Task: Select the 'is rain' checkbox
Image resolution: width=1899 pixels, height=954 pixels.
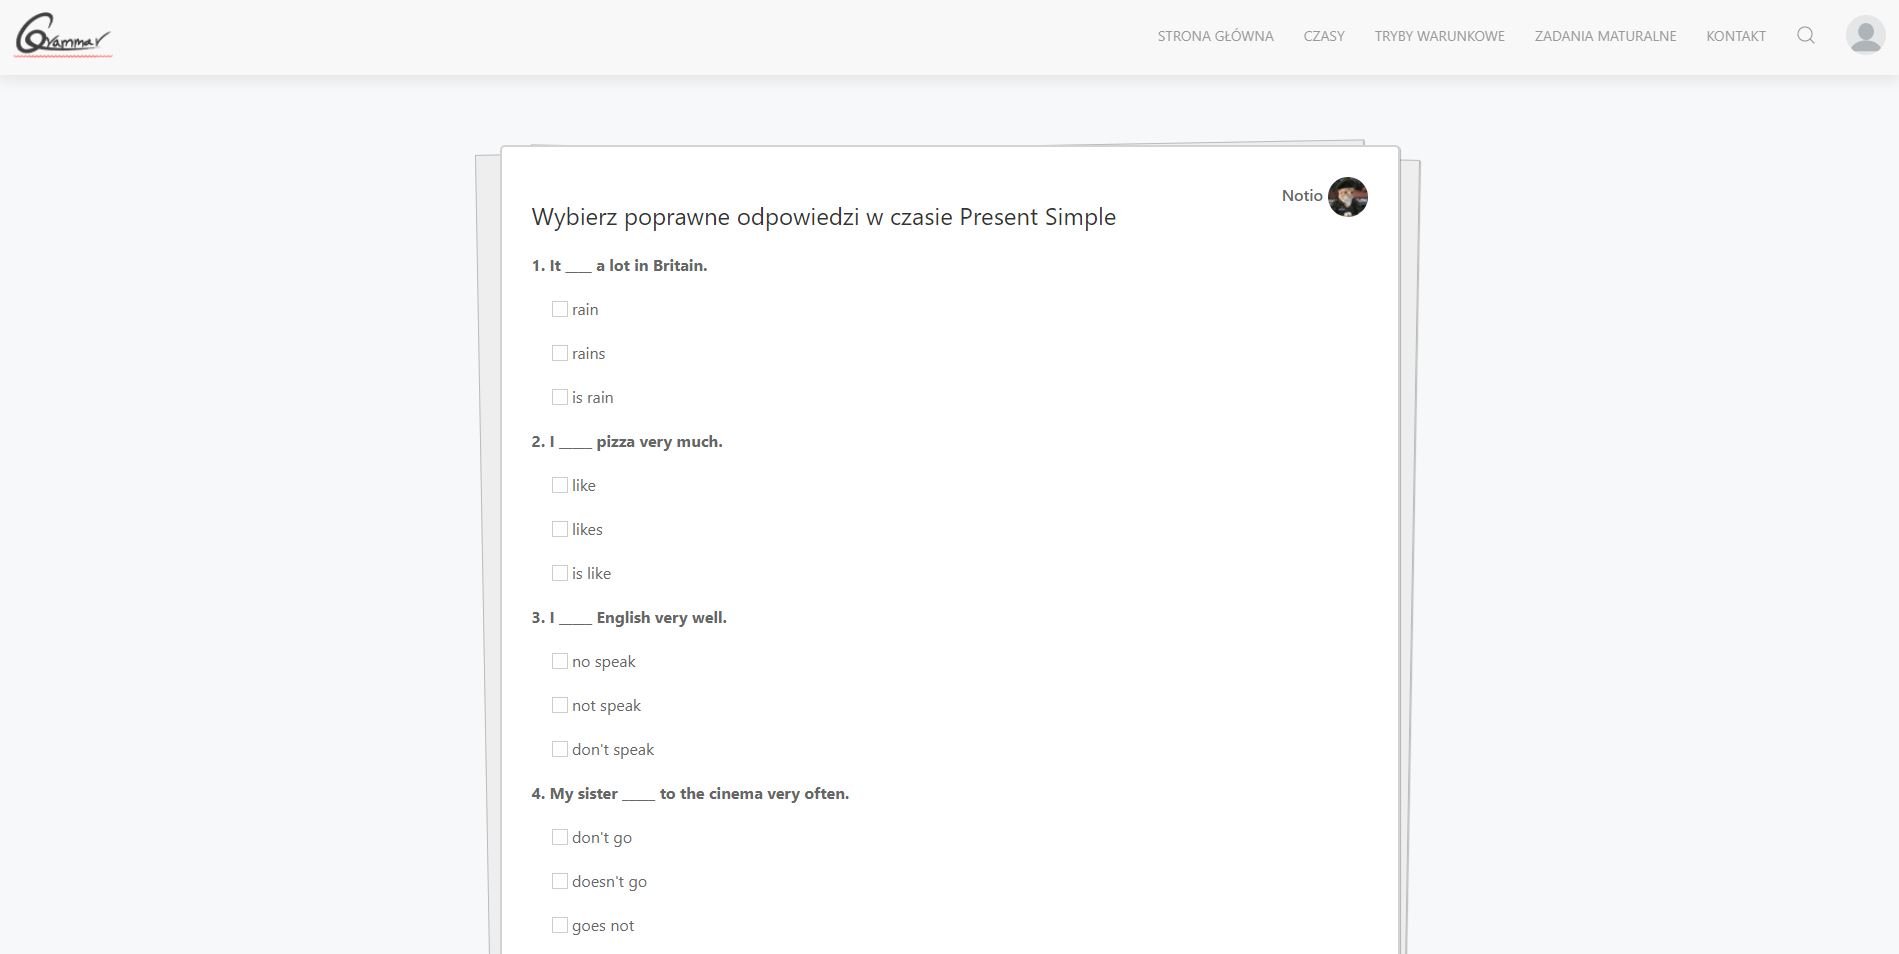Action: [x=560, y=398]
